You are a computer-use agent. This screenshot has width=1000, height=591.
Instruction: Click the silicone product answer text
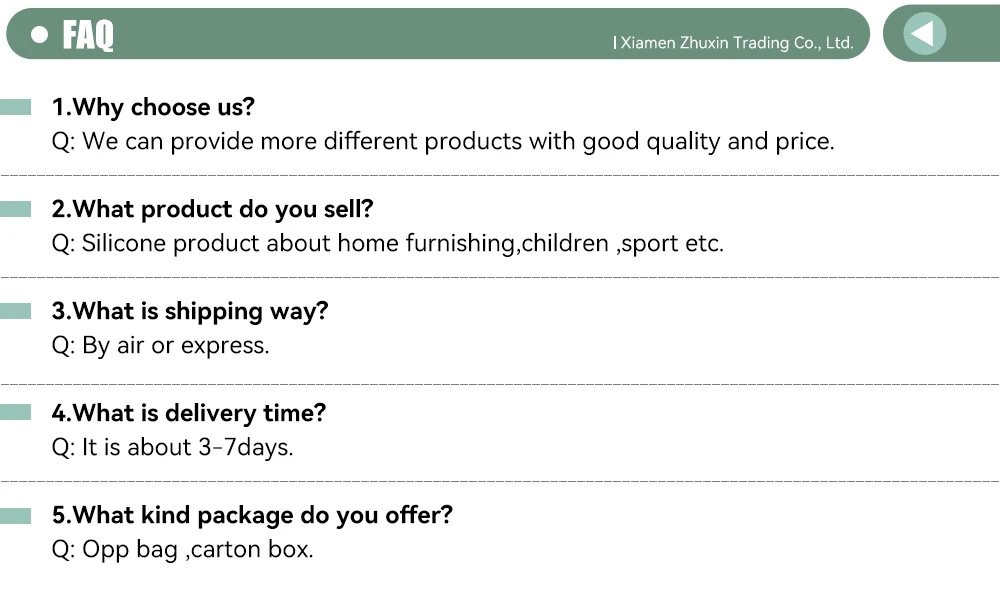tap(387, 244)
